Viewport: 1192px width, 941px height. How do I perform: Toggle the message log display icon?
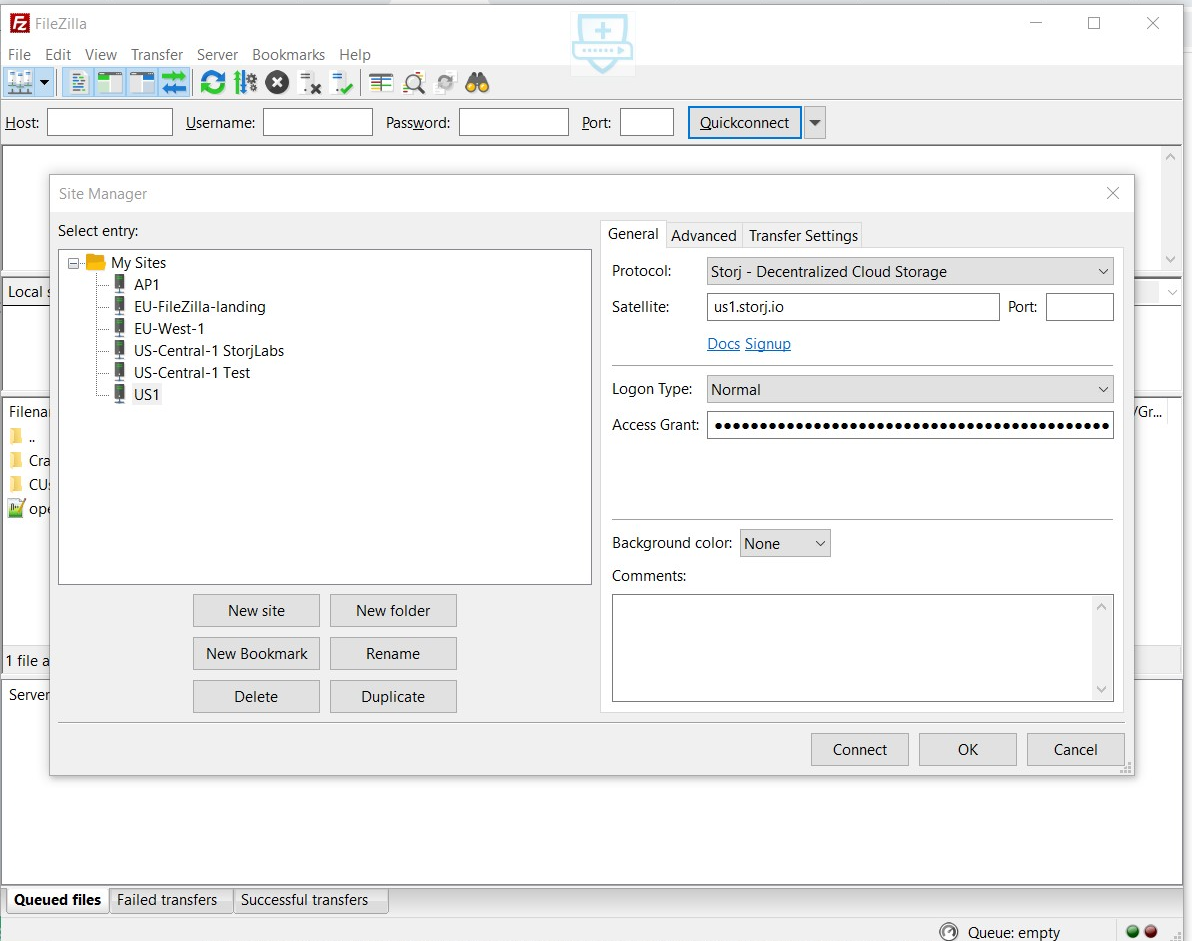(x=78, y=82)
